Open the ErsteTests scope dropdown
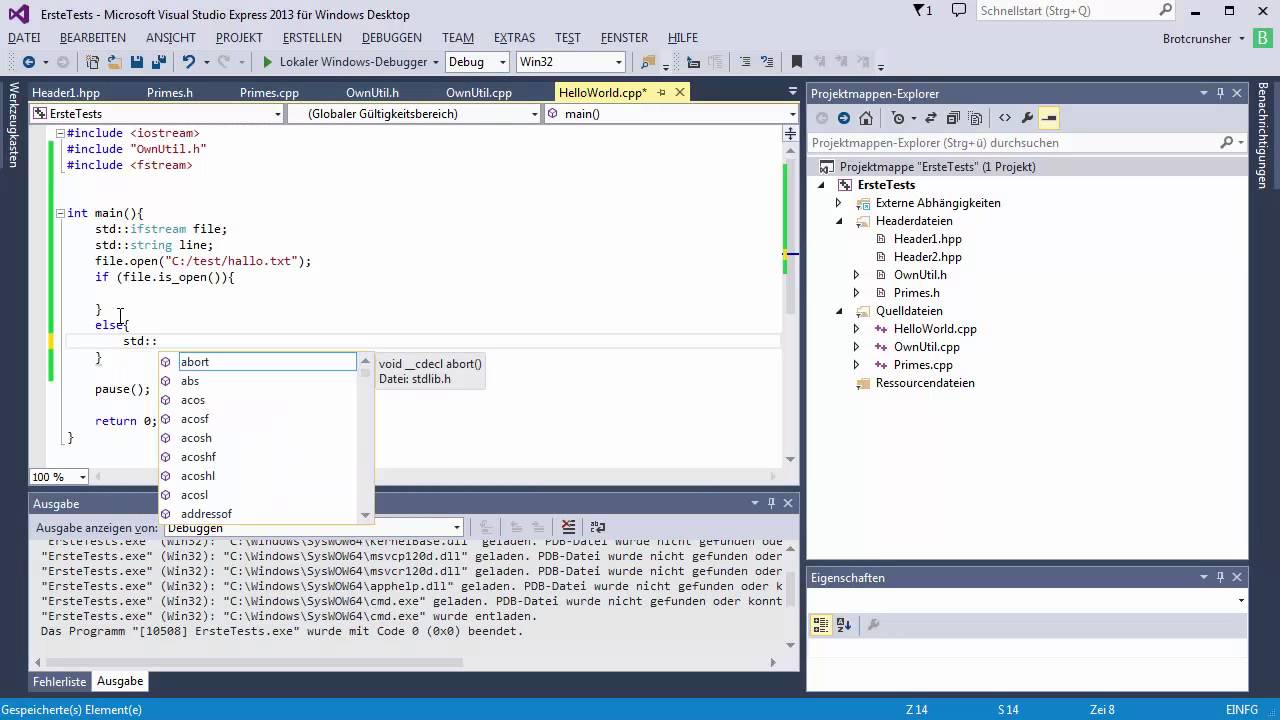This screenshot has width=1280, height=720. tap(157, 114)
